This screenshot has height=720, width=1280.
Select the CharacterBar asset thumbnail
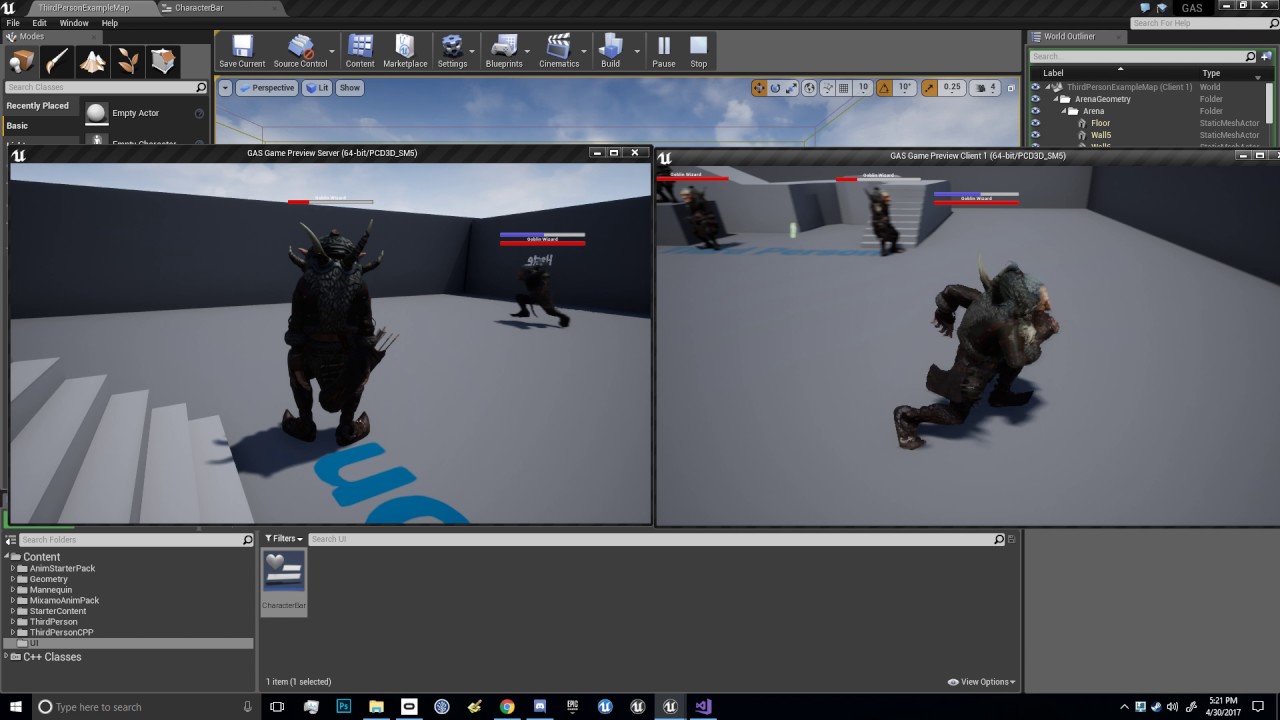pyautogui.click(x=284, y=580)
